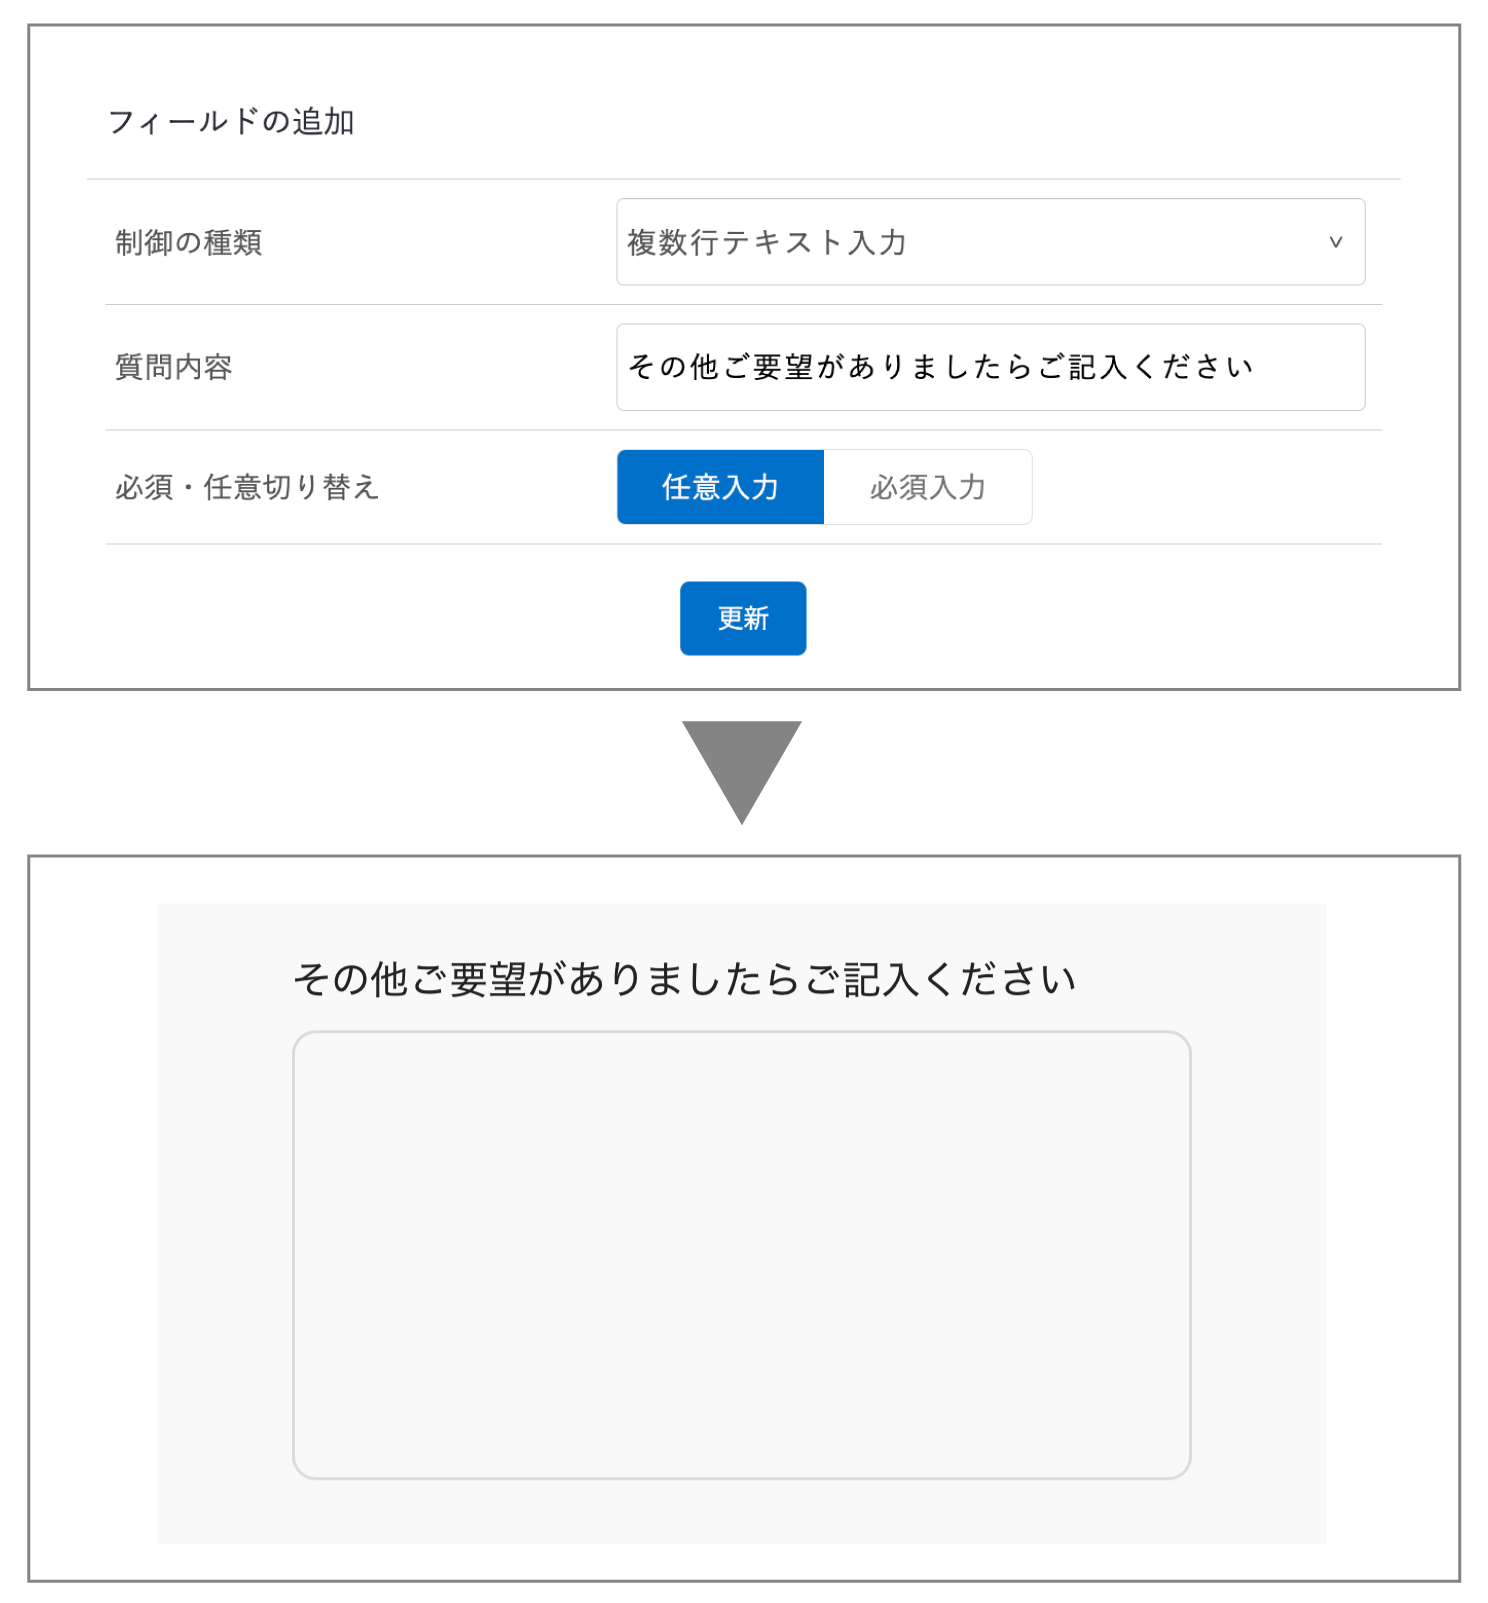Click the フィールドの追加 heading
The height and width of the screenshot is (1603, 1488).
231,122
